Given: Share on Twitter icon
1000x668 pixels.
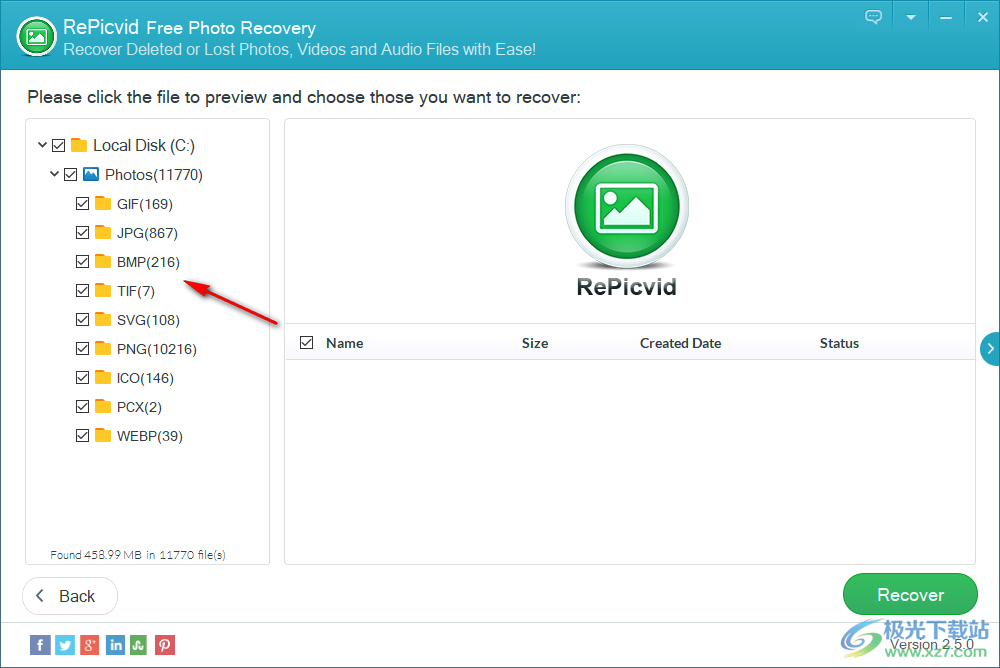Looking at the screenshot, I should click(x=65, y=645).
